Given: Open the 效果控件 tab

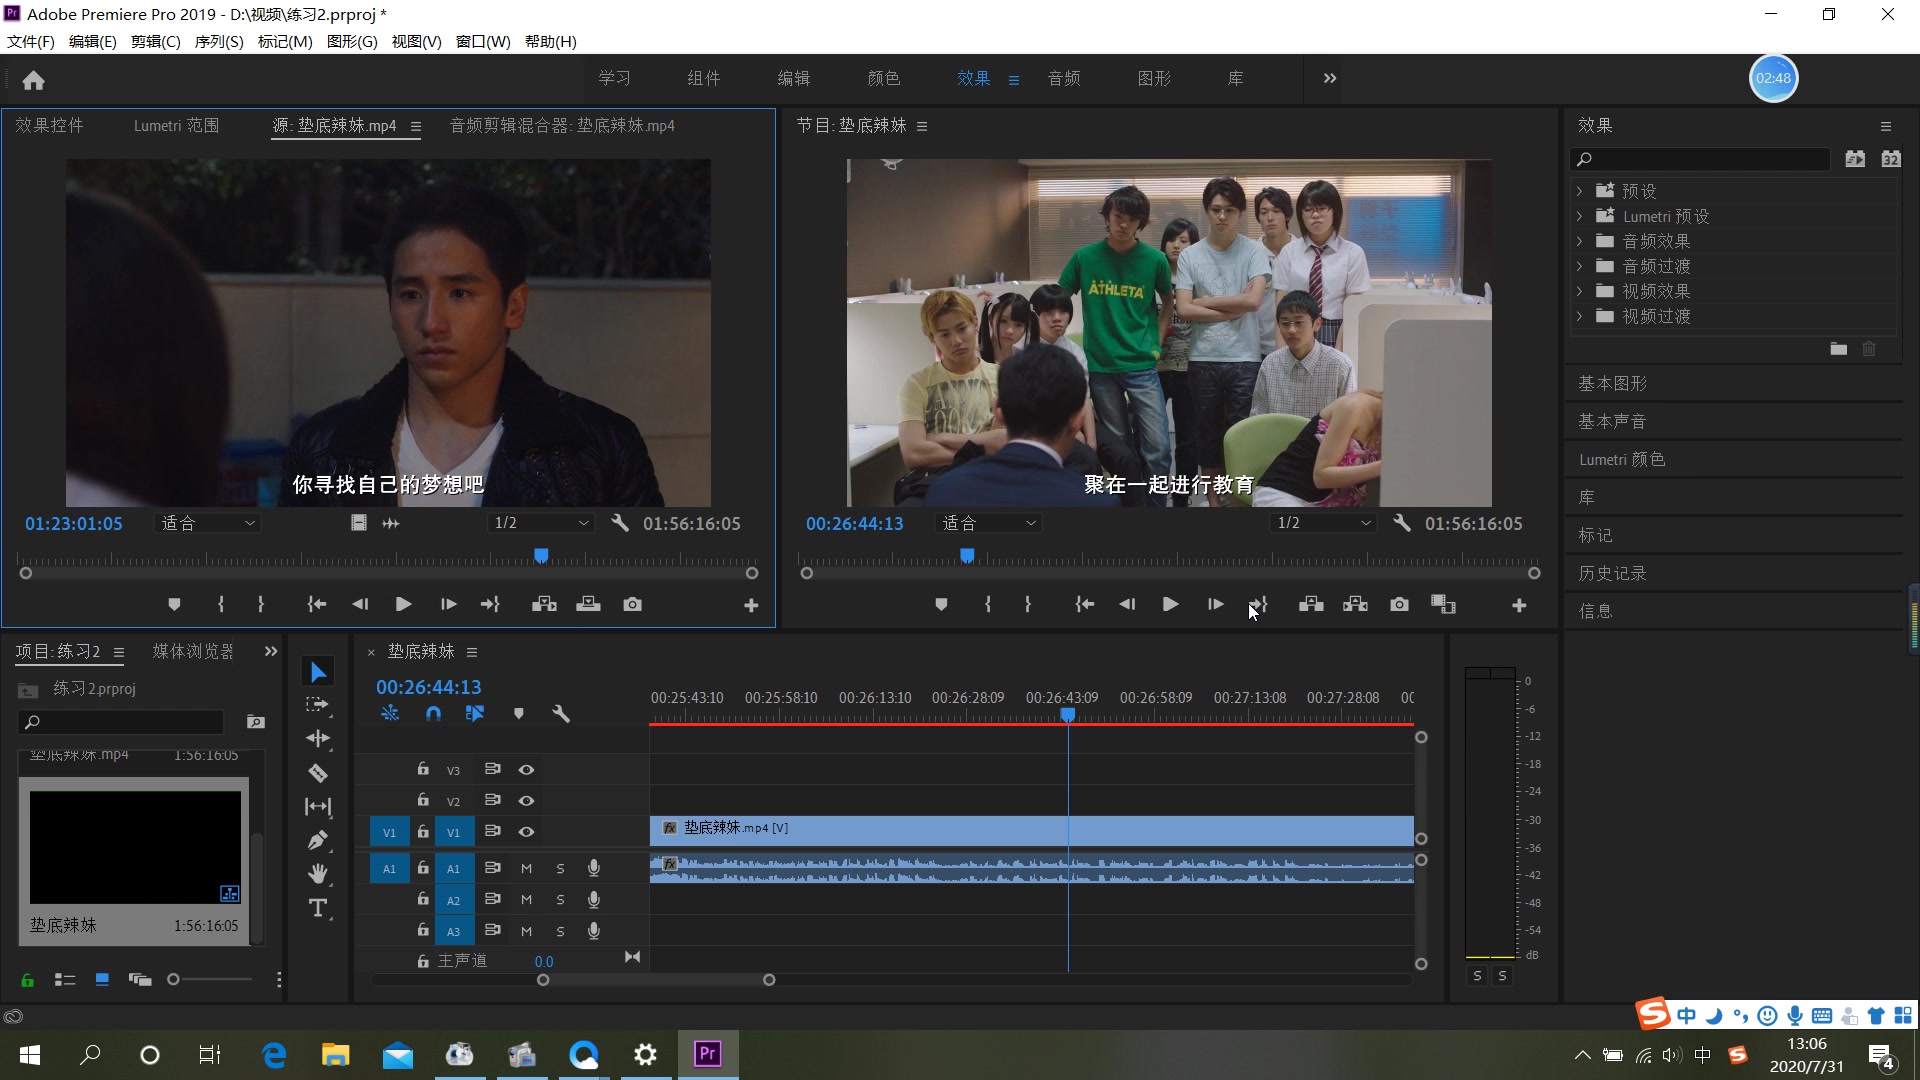Looking at the screenshot, I should point(49,125).
